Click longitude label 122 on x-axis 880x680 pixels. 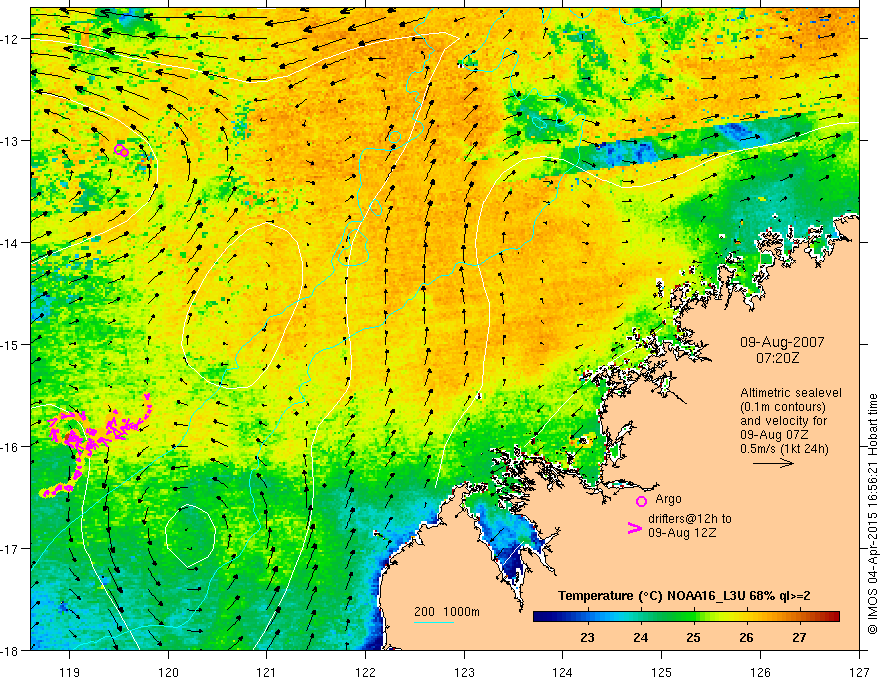click(x=365, y=672)
